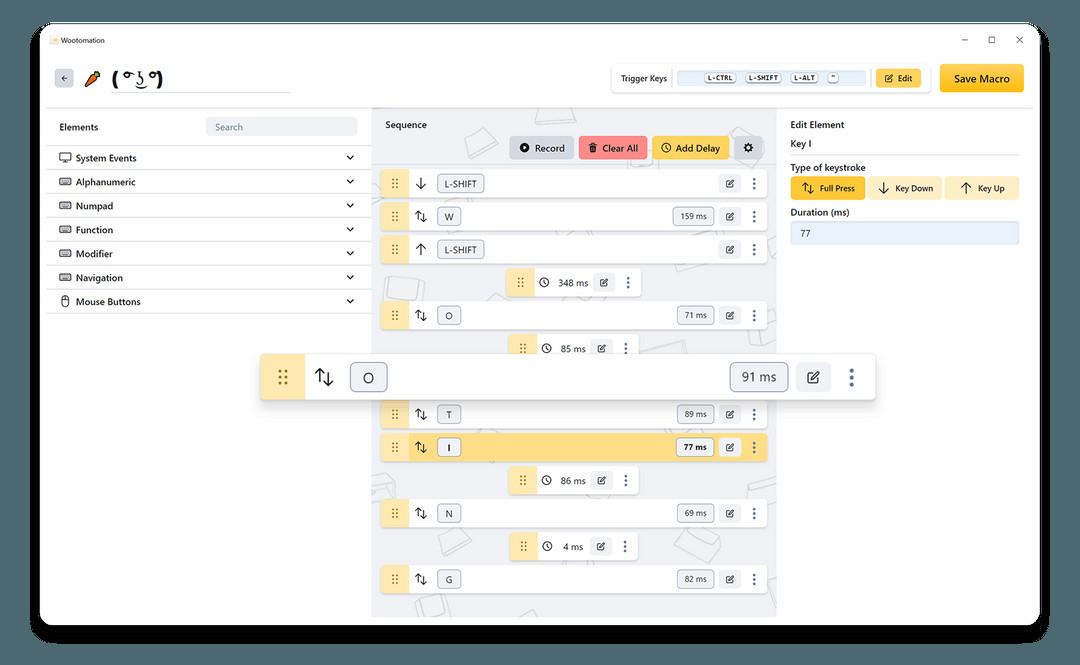Expand the System Events category
Viewport: 1080px width, 665px height.
coord(209,158)
